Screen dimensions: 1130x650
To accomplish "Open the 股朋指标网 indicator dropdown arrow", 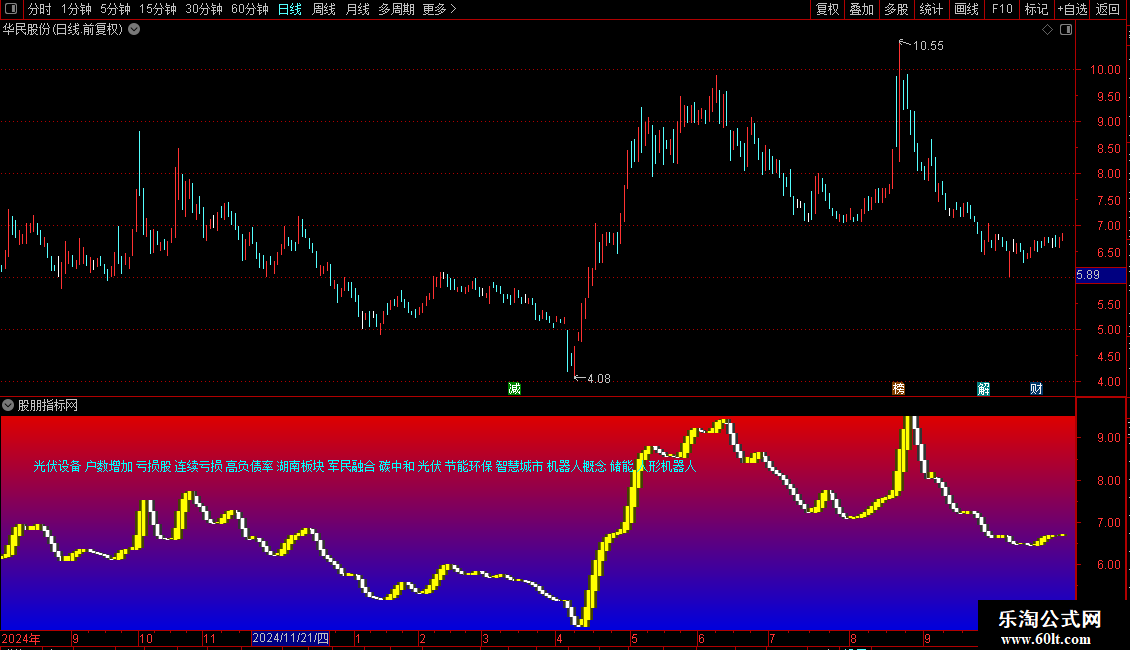I will pos(8,406).
